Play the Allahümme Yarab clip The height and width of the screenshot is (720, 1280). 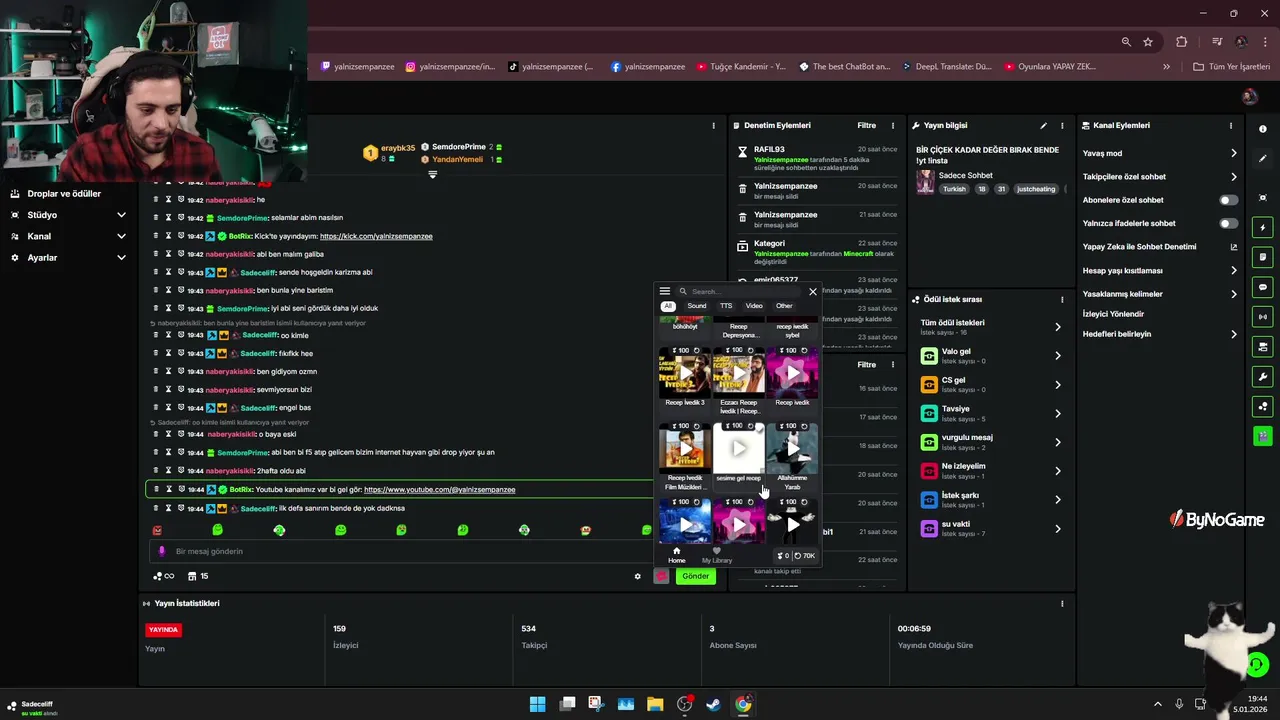[x=792, y=448]
